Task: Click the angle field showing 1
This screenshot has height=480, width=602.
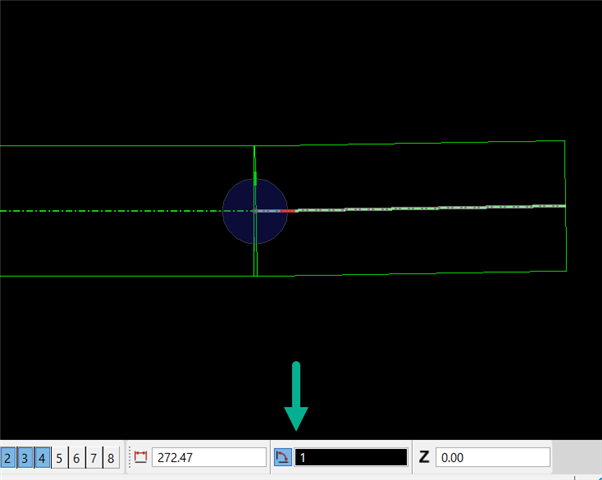Action: coord(351,457)
